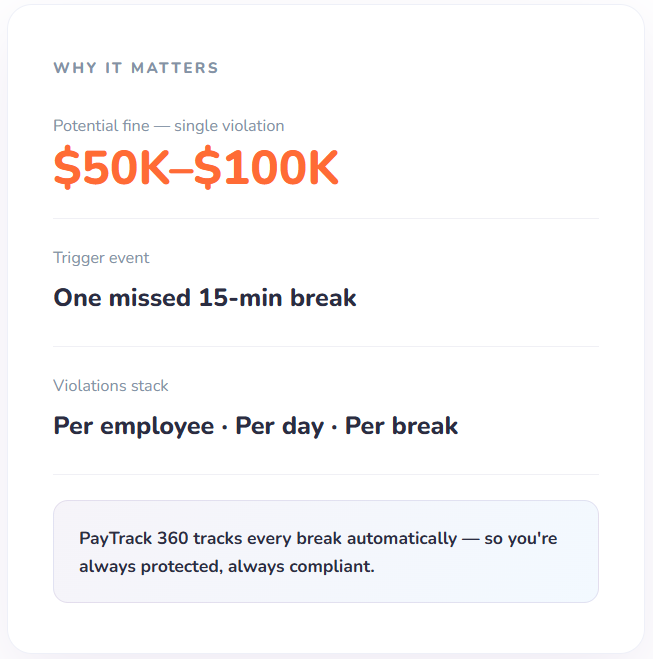Image resolution: width=653 pixels, height=659 pixels.
Task: Select the "Per employee" text
Action: pyautogui.click(x=133, y=426)
